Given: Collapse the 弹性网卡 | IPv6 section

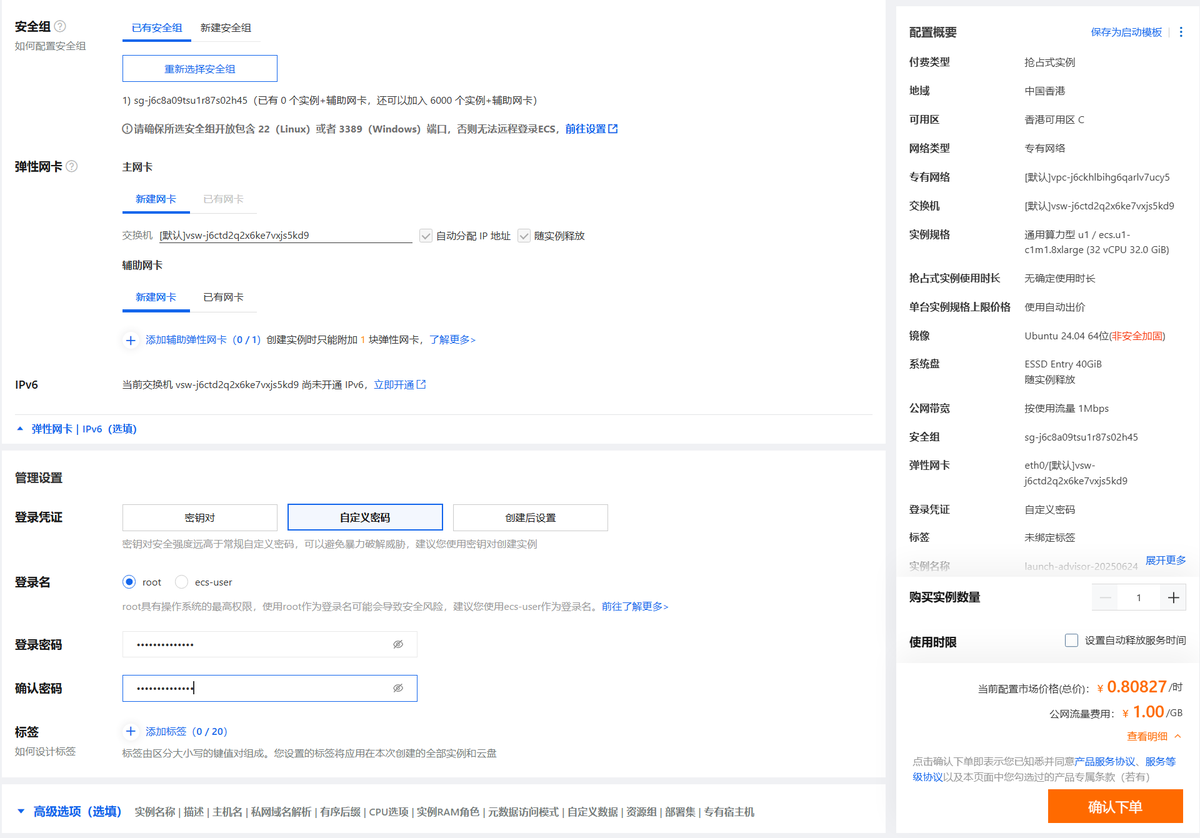Looking at the screenshot, I should coord(77,429).
